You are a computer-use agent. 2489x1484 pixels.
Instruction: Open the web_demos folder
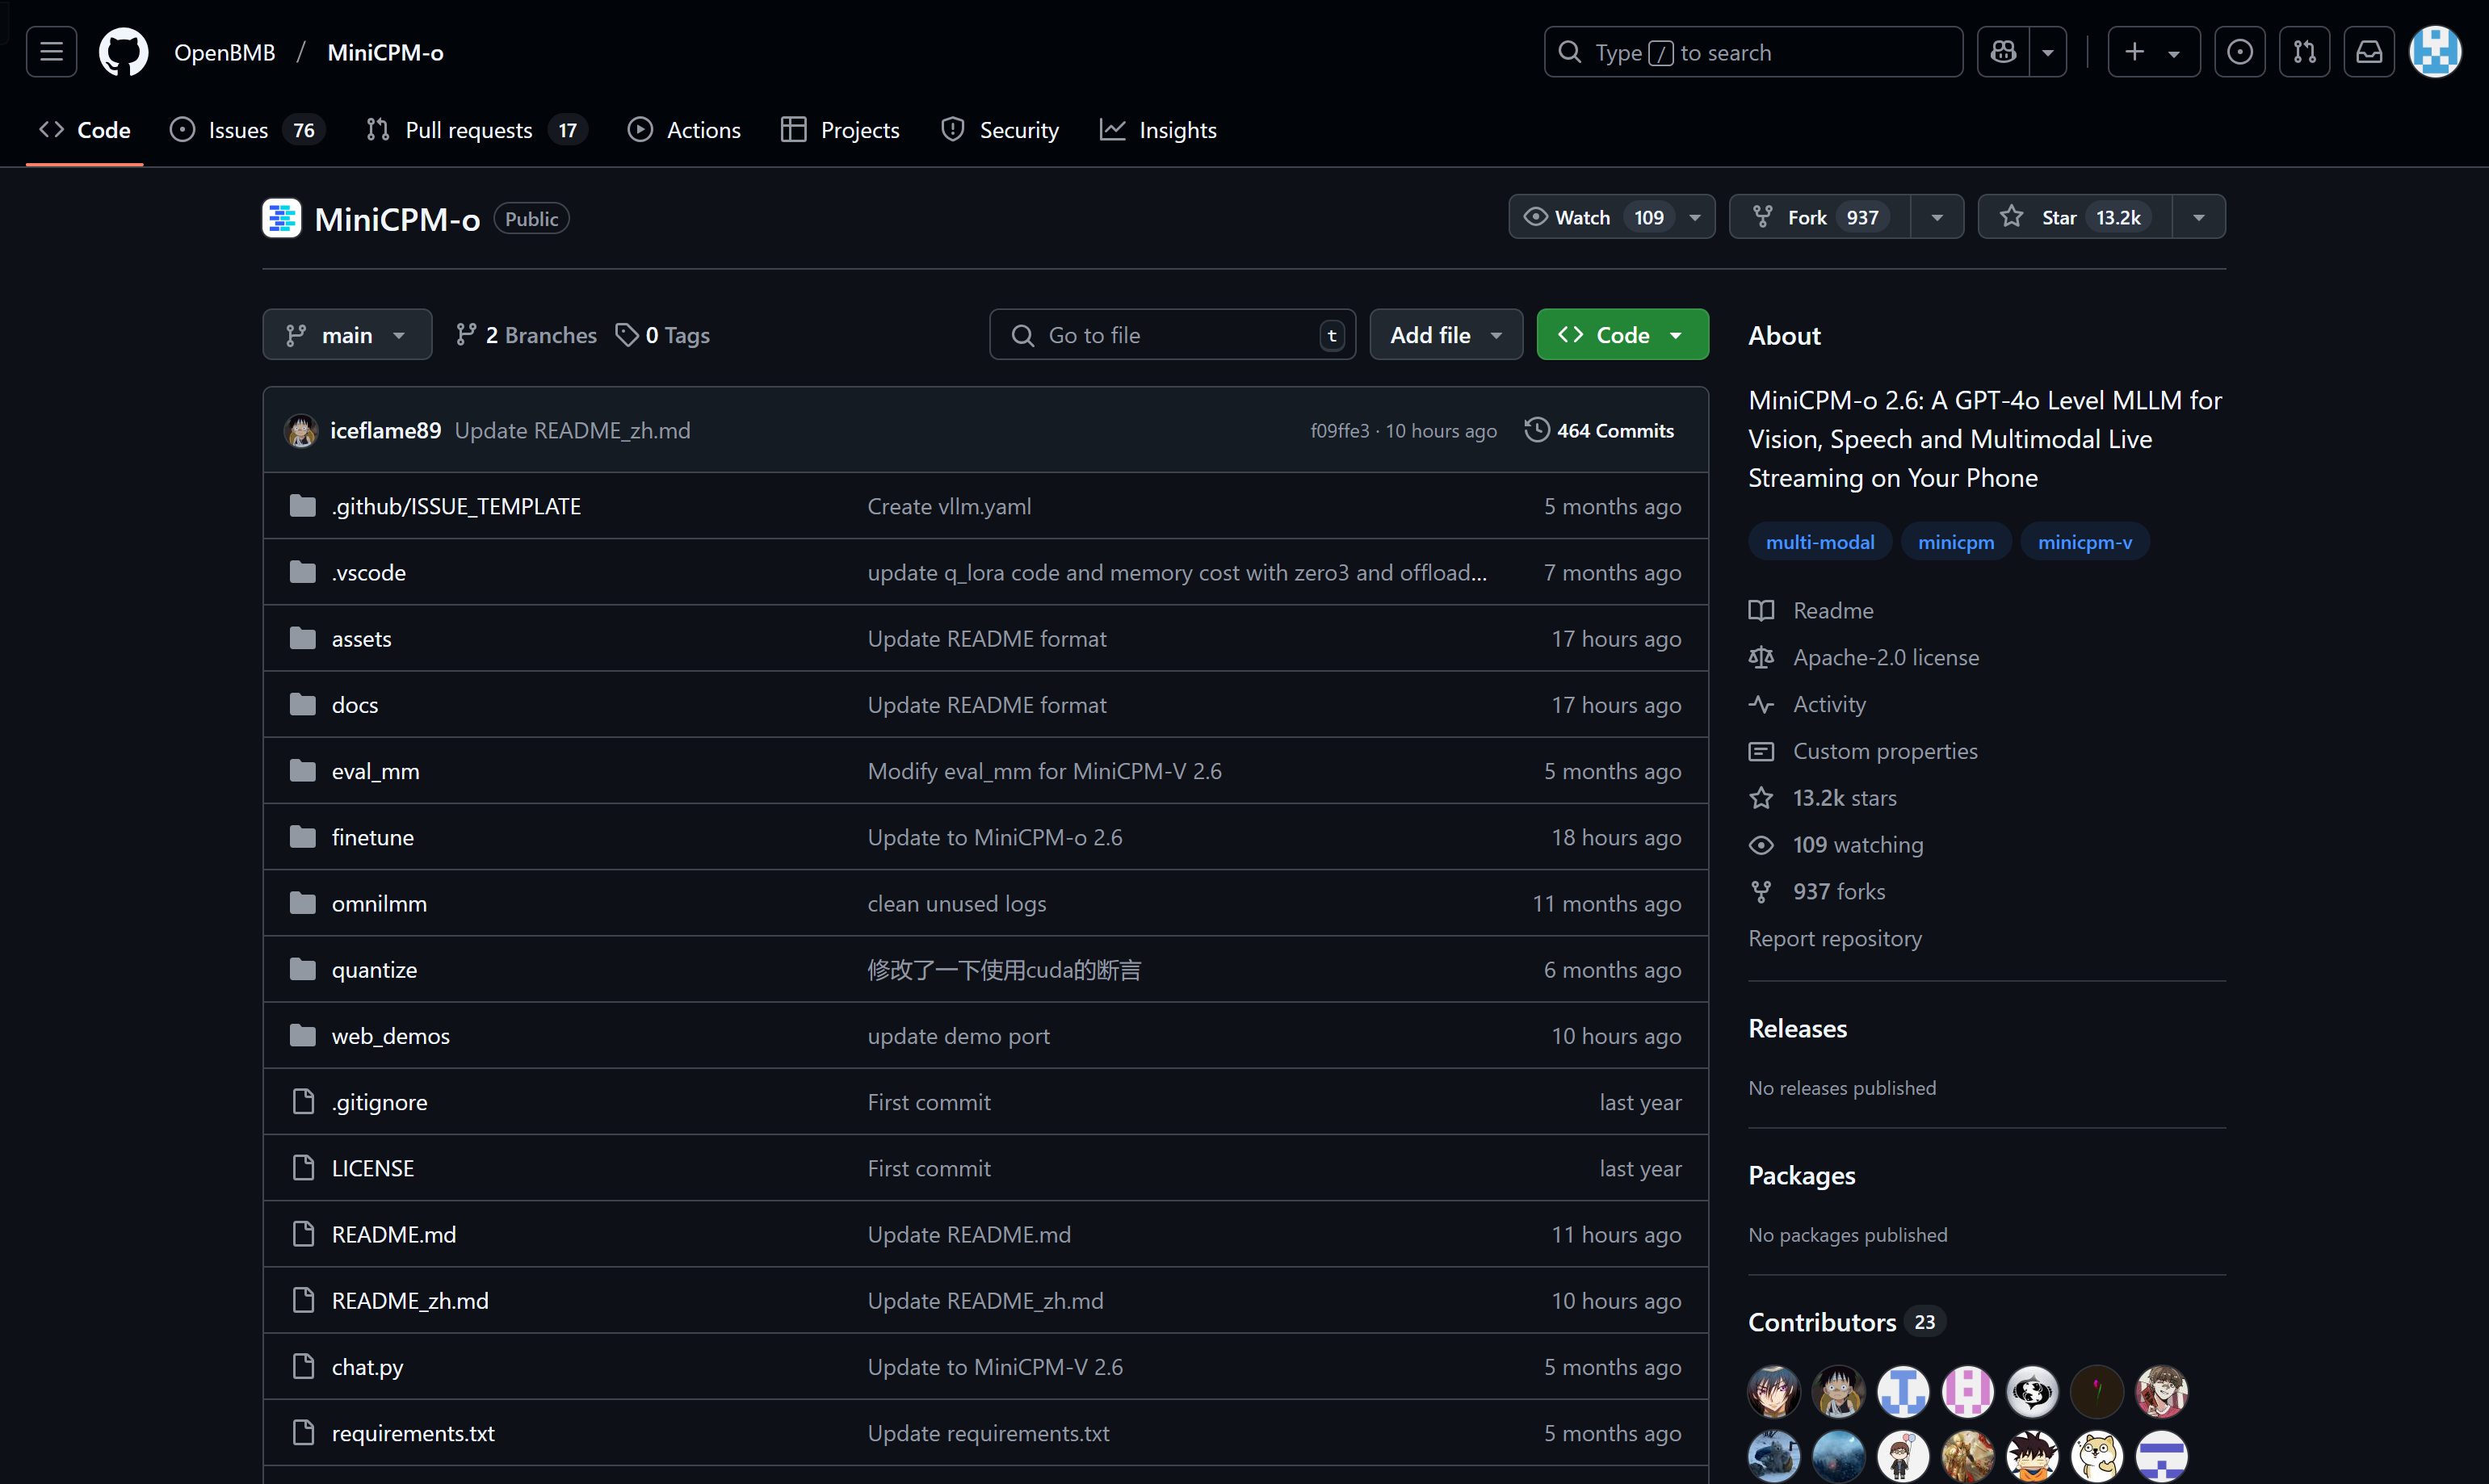[x=390, y=1036]
